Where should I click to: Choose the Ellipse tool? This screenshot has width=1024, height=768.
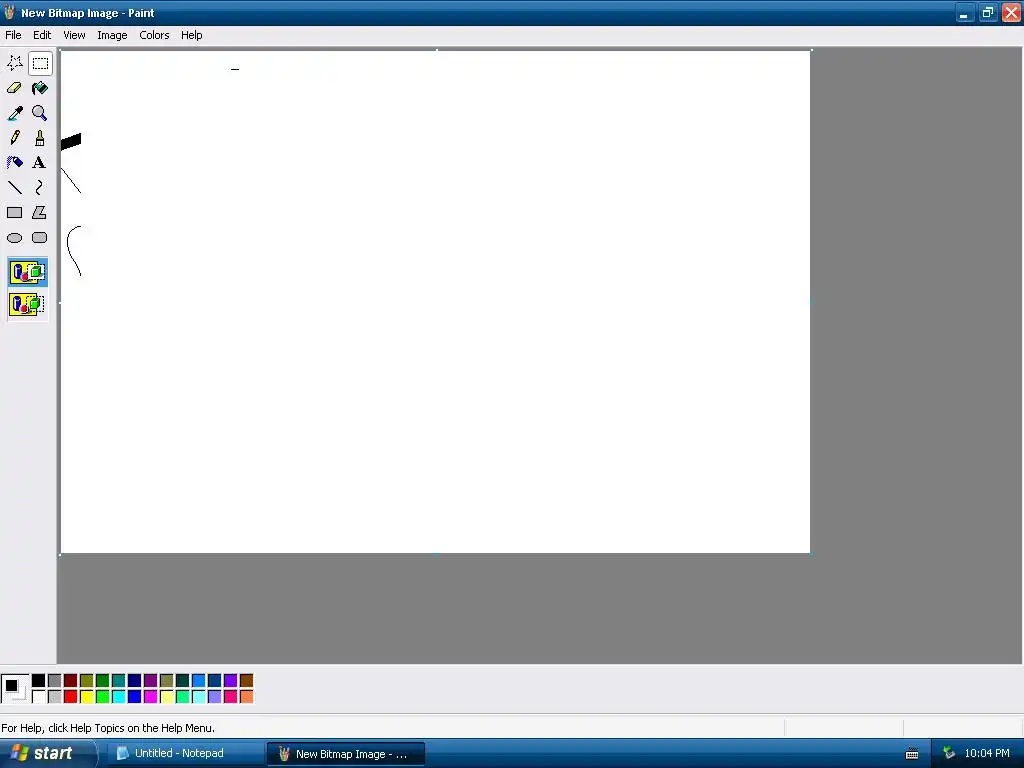[x=14, y=238]
